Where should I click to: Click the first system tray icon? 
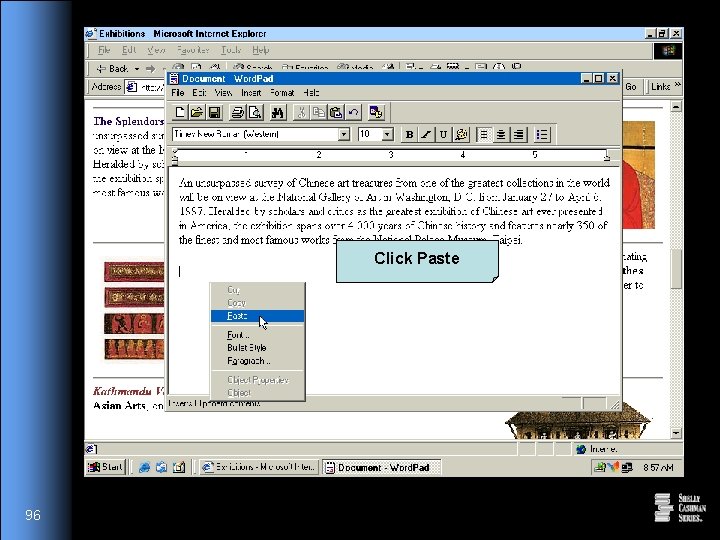(x=600, y=467)
